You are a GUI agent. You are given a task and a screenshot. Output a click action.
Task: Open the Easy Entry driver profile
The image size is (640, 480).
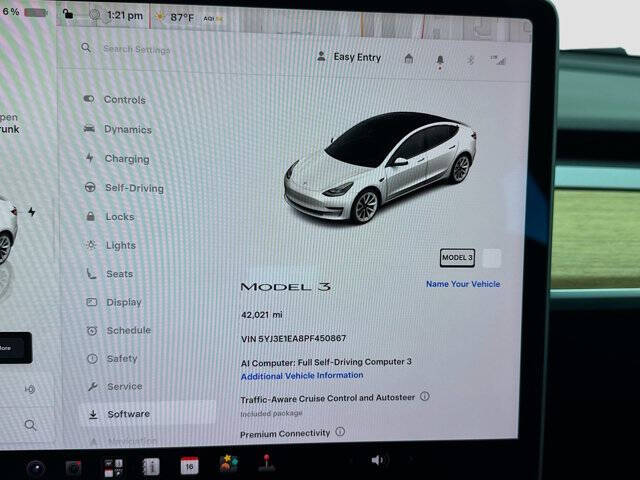[349, 57]
